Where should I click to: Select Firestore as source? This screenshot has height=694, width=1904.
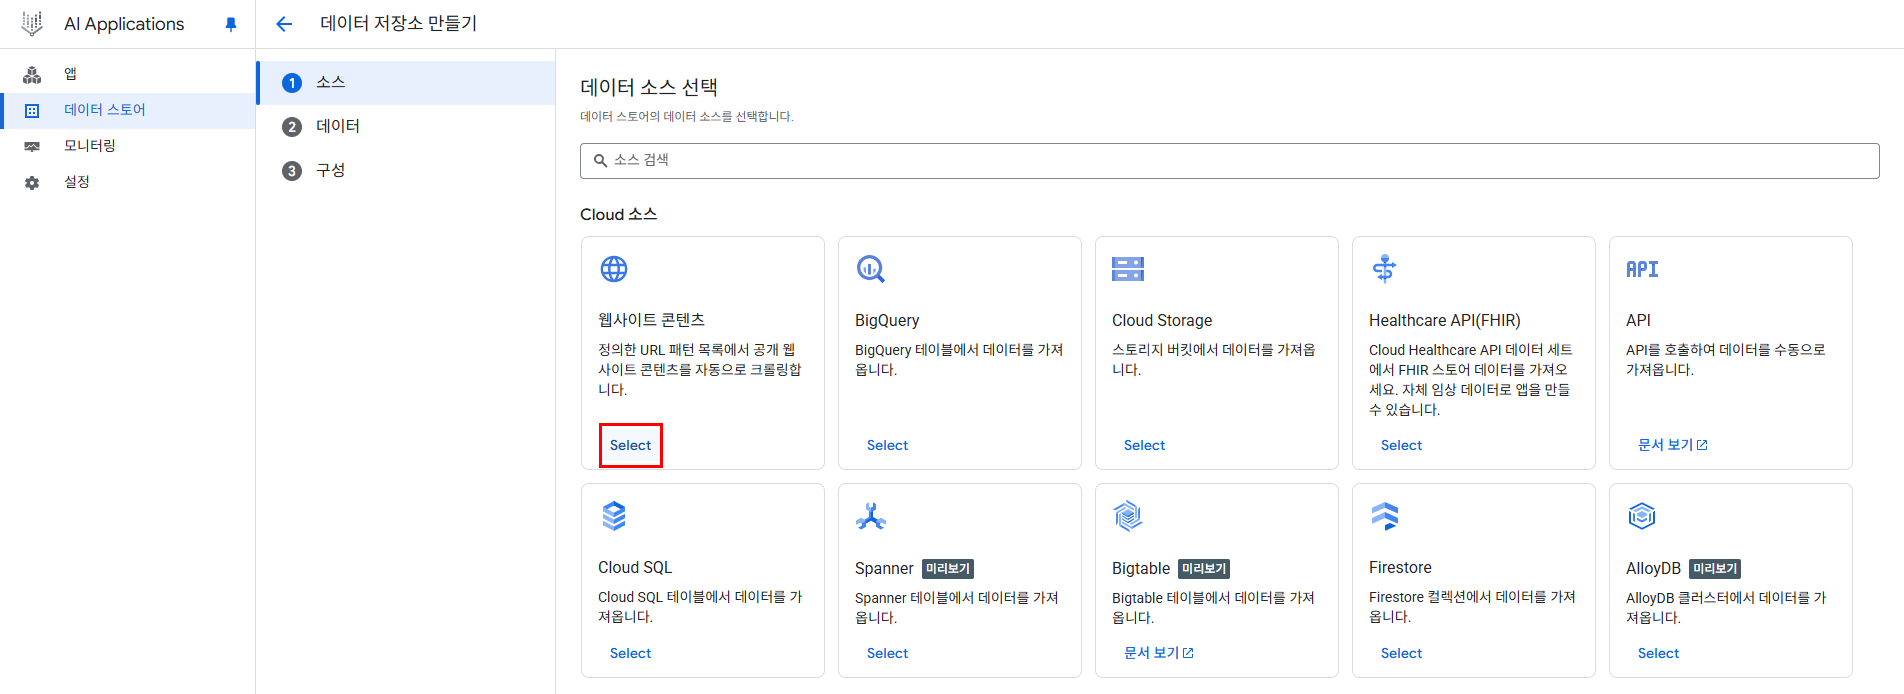pos(1401,653)
